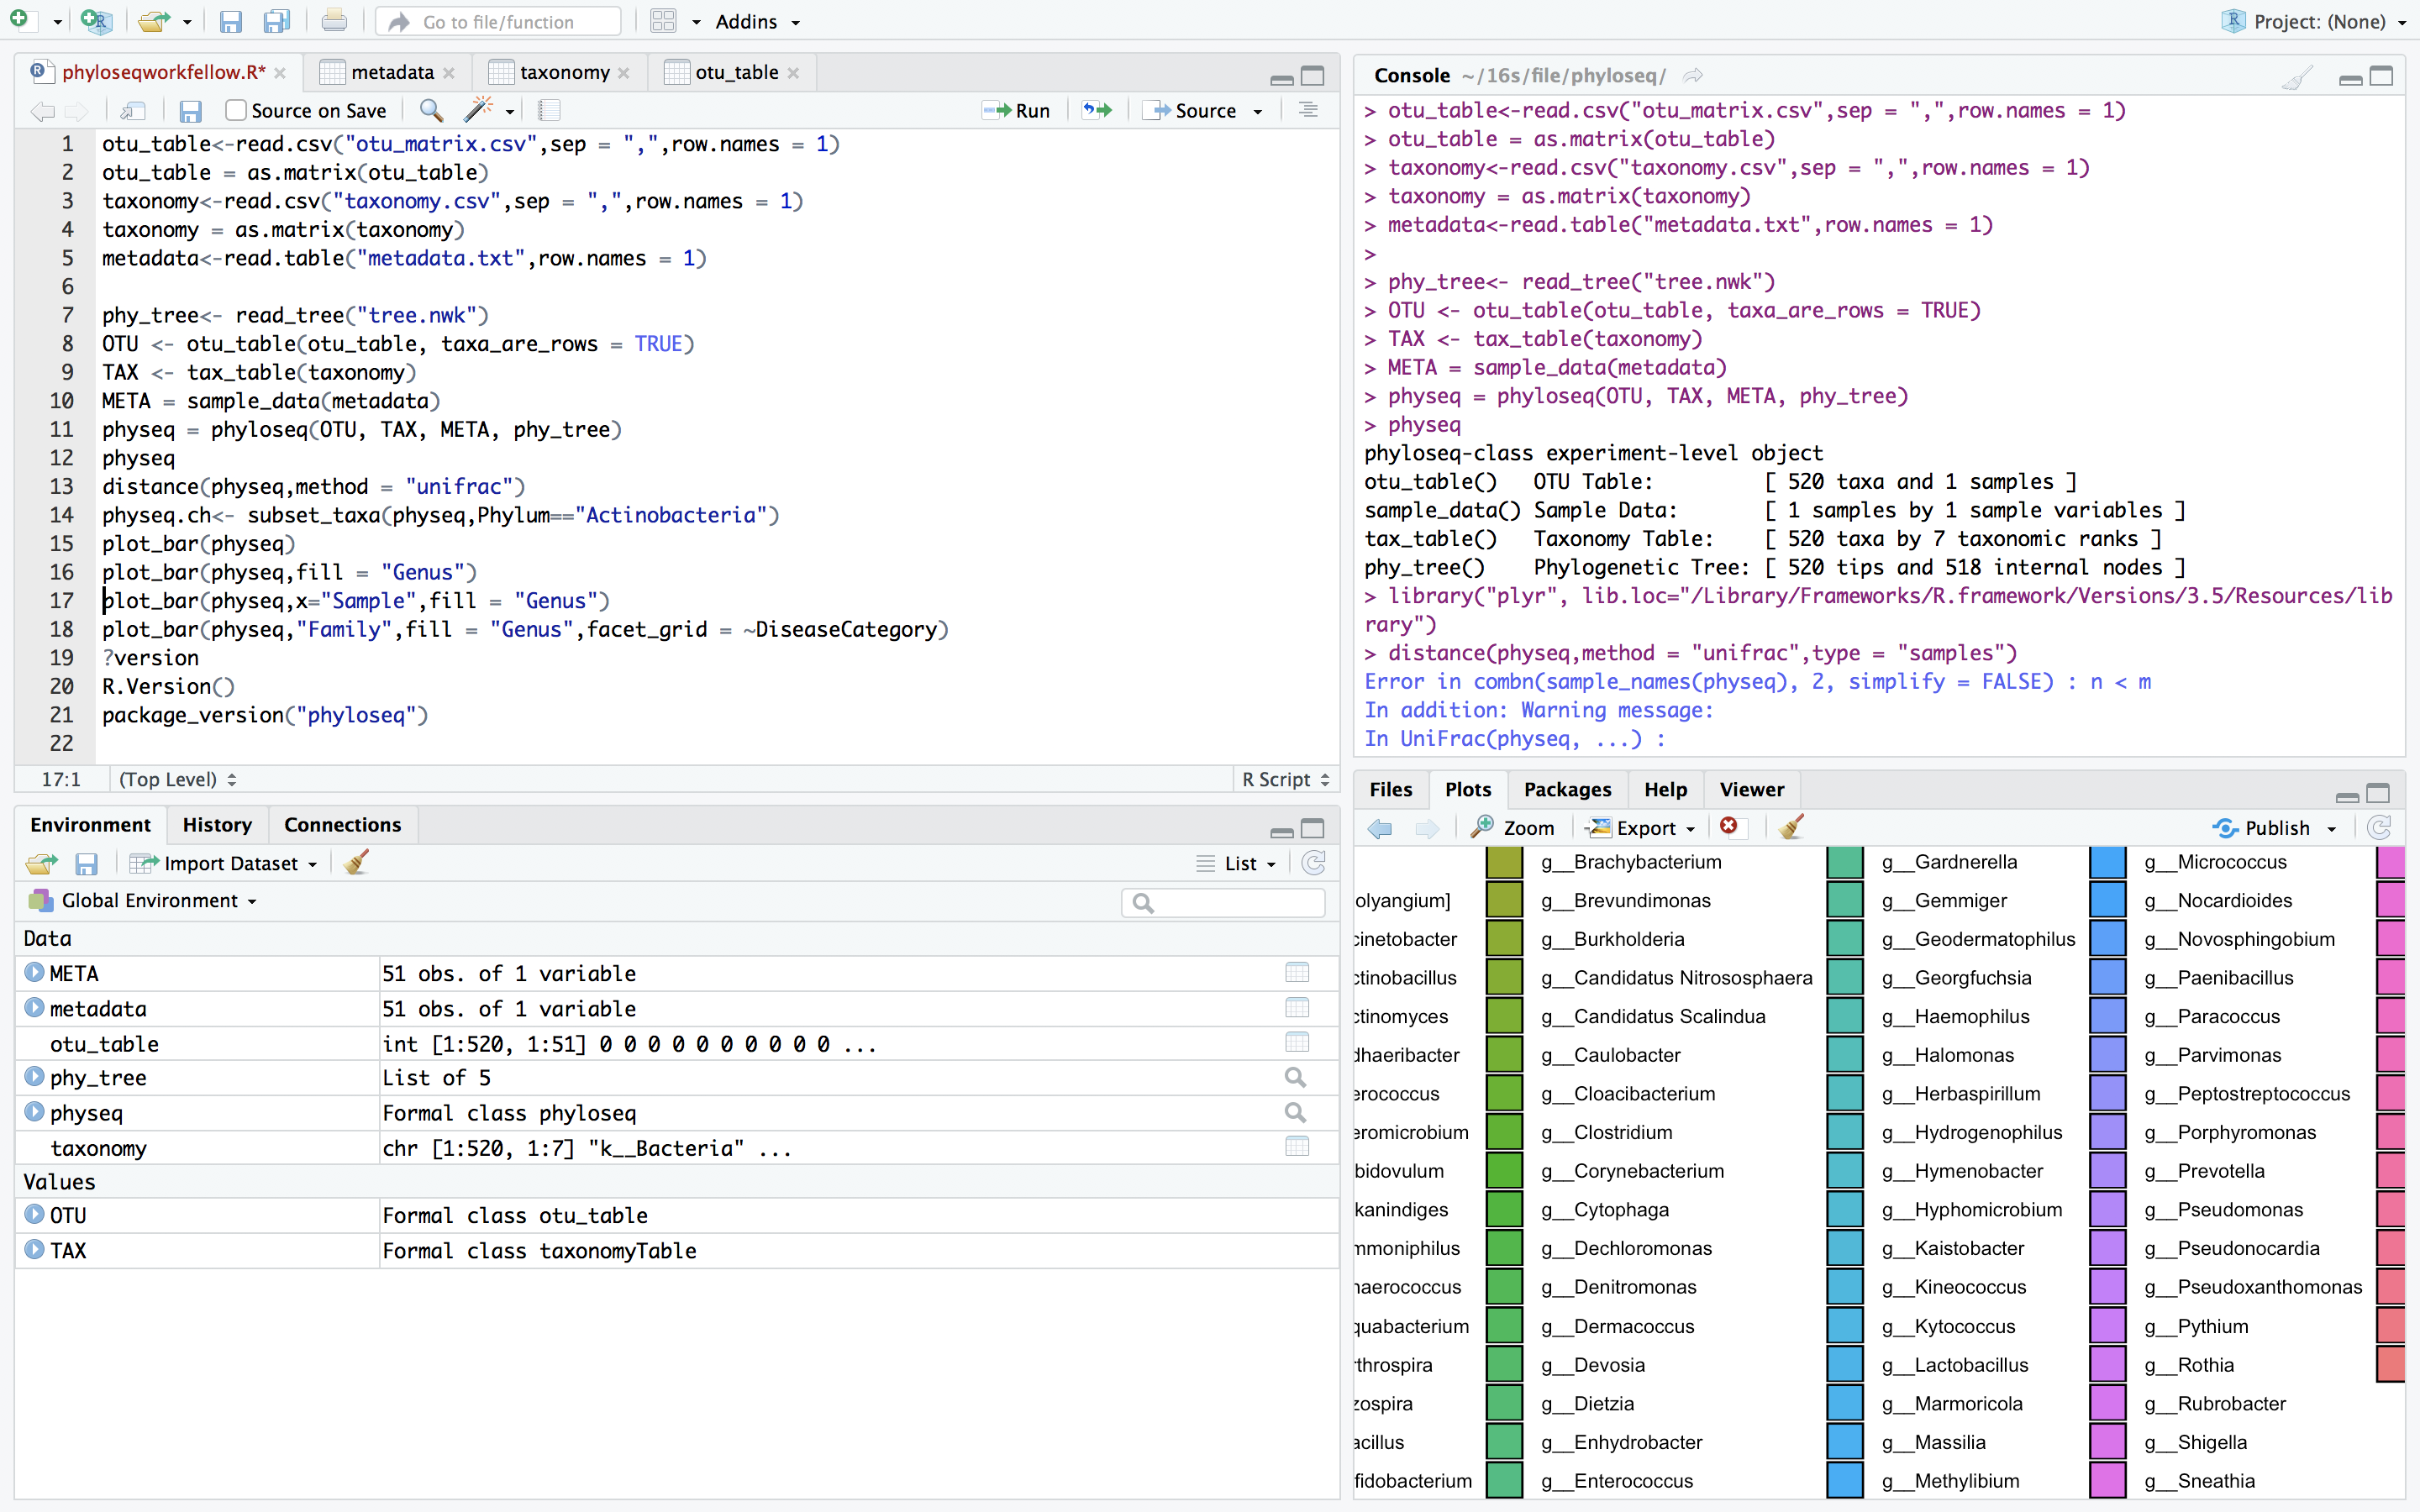Create a new R script file
Viewport: 2420px width, 1512px height.
point(22,20)
